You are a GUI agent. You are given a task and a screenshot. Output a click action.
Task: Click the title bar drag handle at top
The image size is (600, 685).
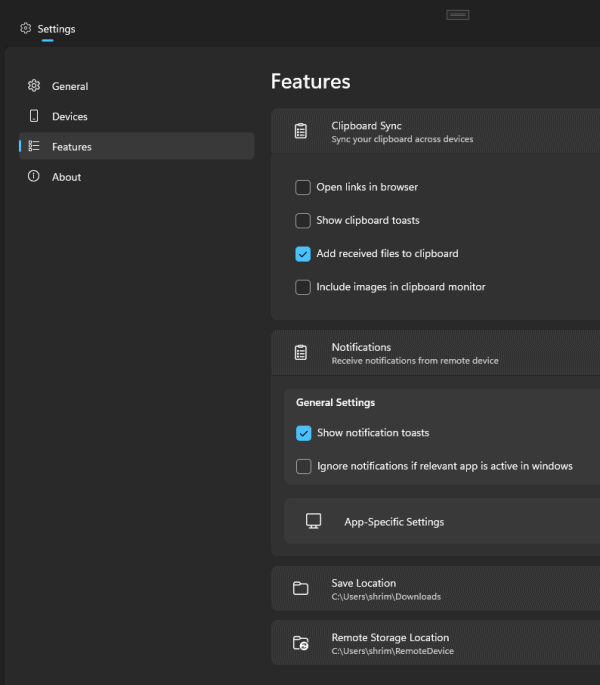point(458,15)
